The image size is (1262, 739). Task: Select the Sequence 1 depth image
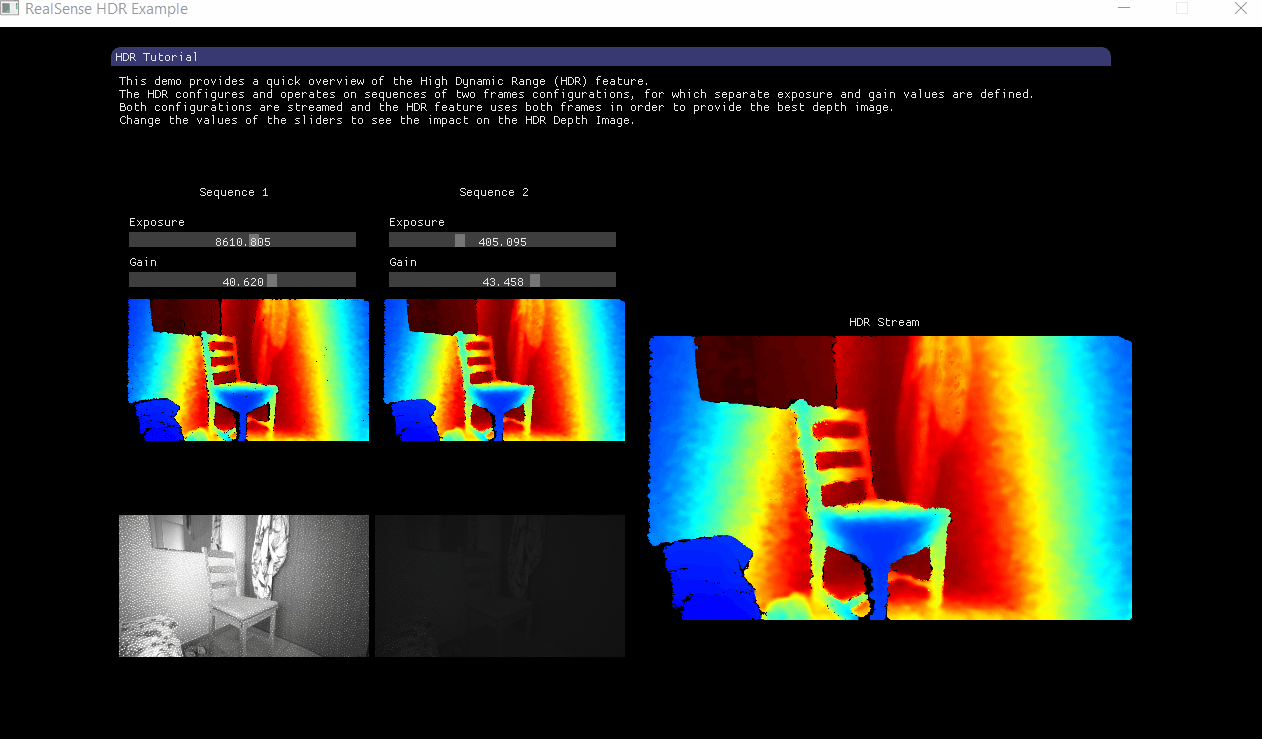click(x=249, y=370)
